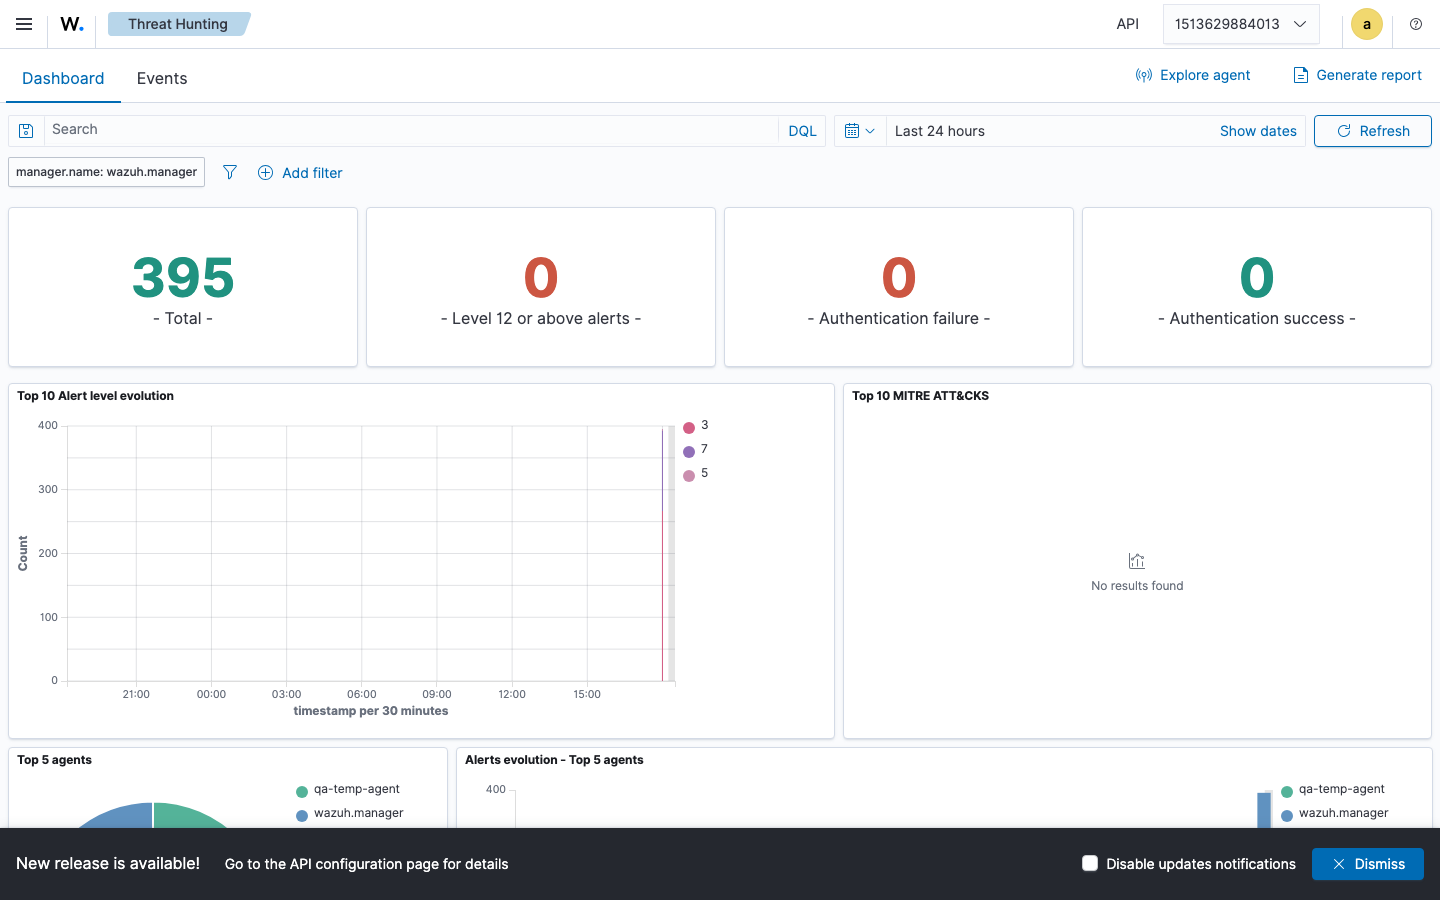Click the Wazuh logo home icon
This screenshot has height=900, width=1440.
pyautogui.click(x=72, y=24)
